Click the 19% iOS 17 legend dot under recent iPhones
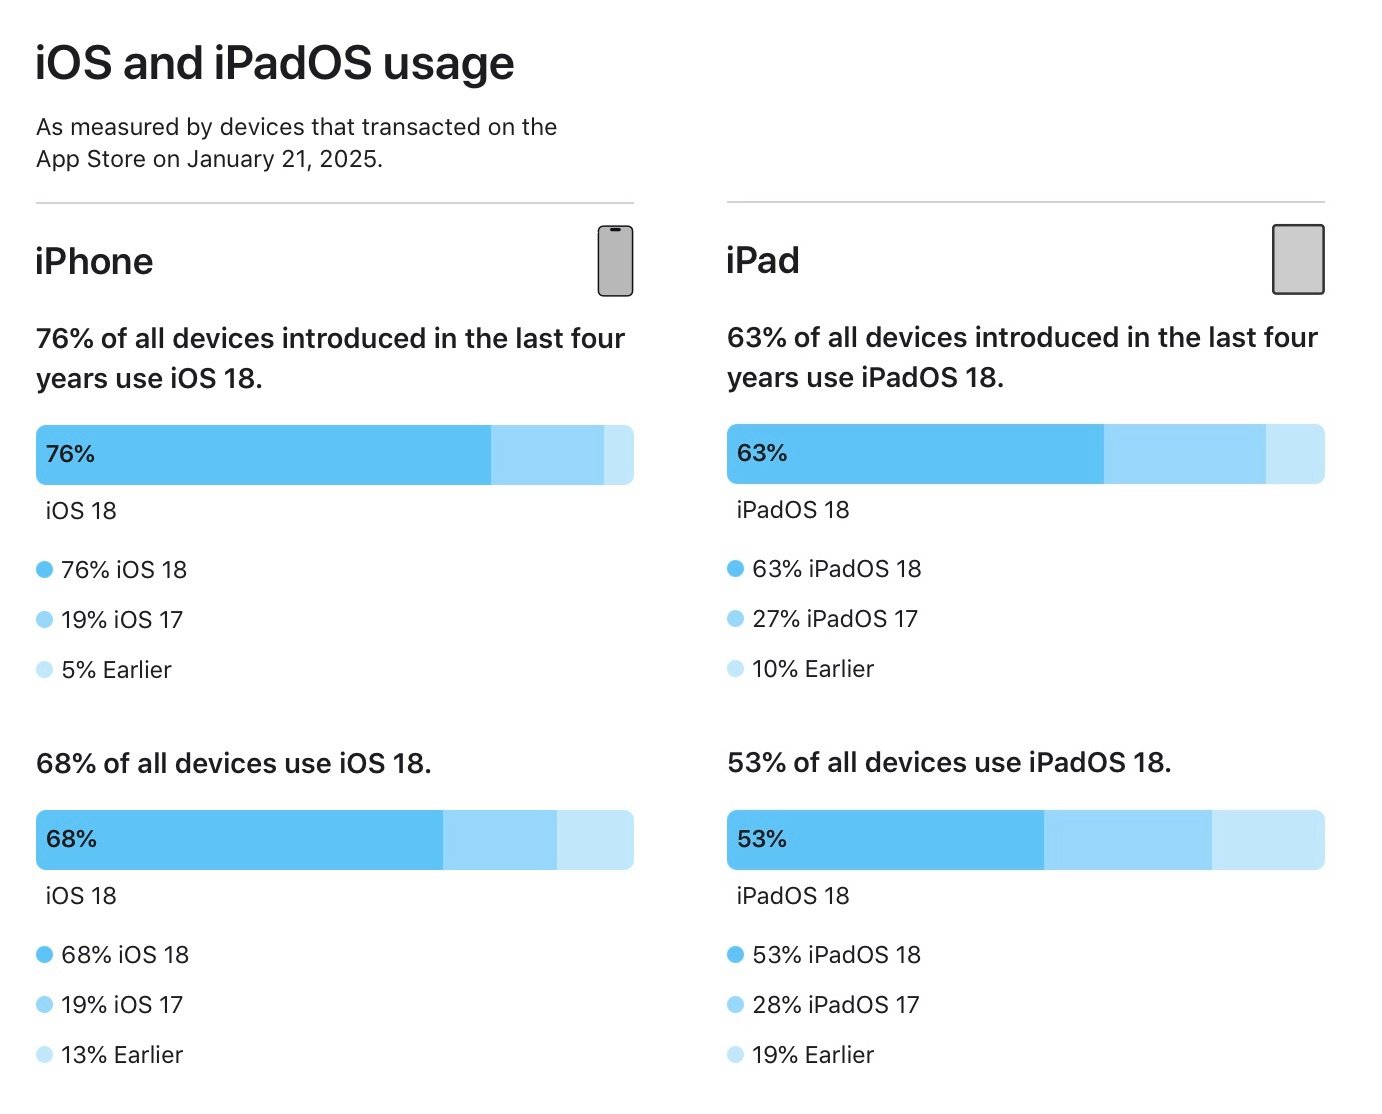 click(x=44, y=620)
